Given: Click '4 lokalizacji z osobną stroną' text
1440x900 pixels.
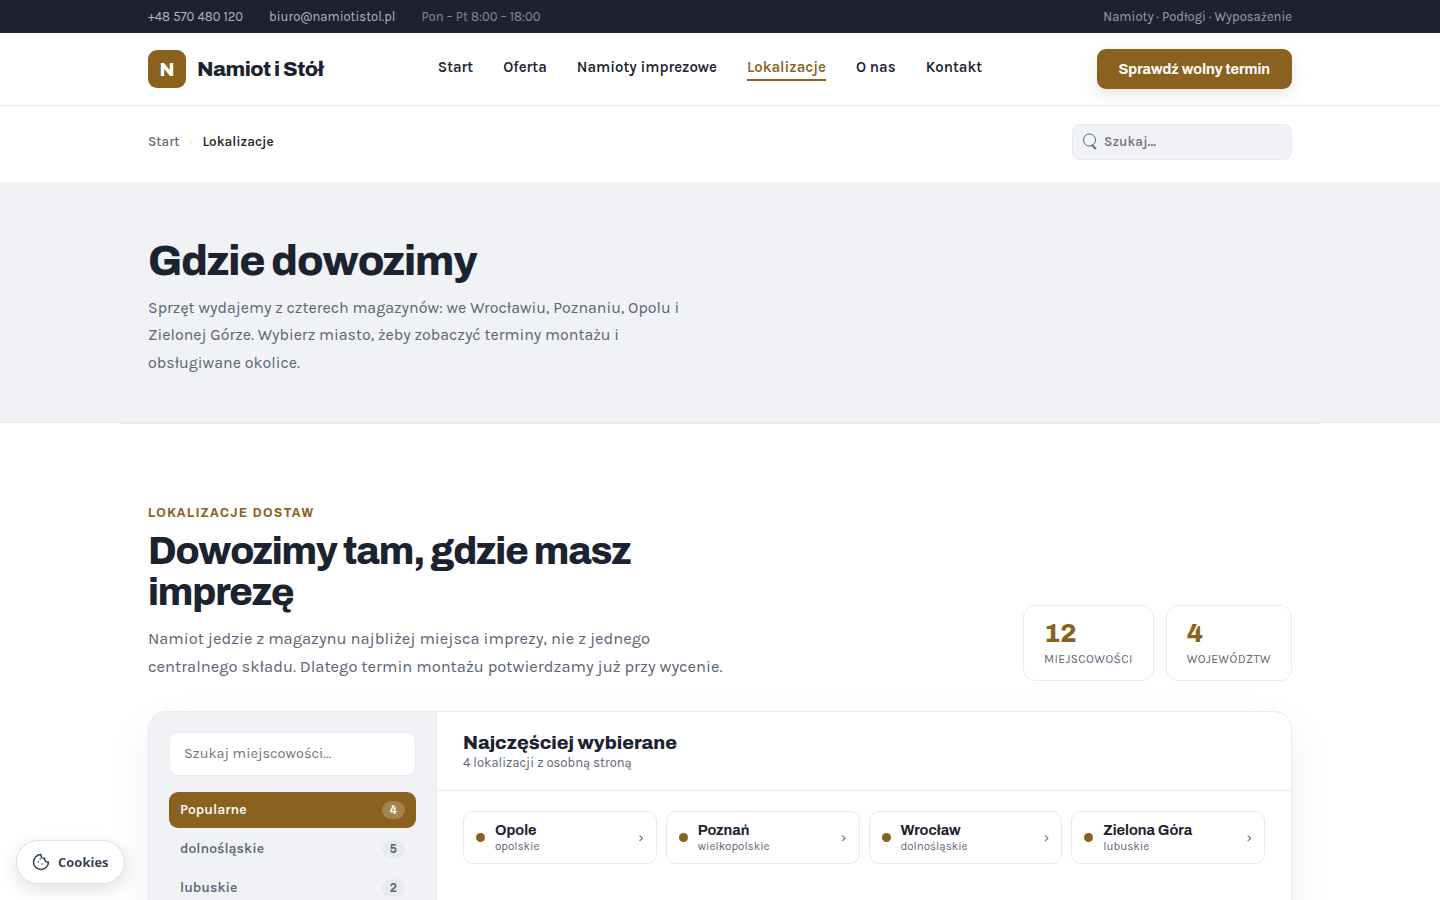Looking at the screenshot, I should 547,763.
